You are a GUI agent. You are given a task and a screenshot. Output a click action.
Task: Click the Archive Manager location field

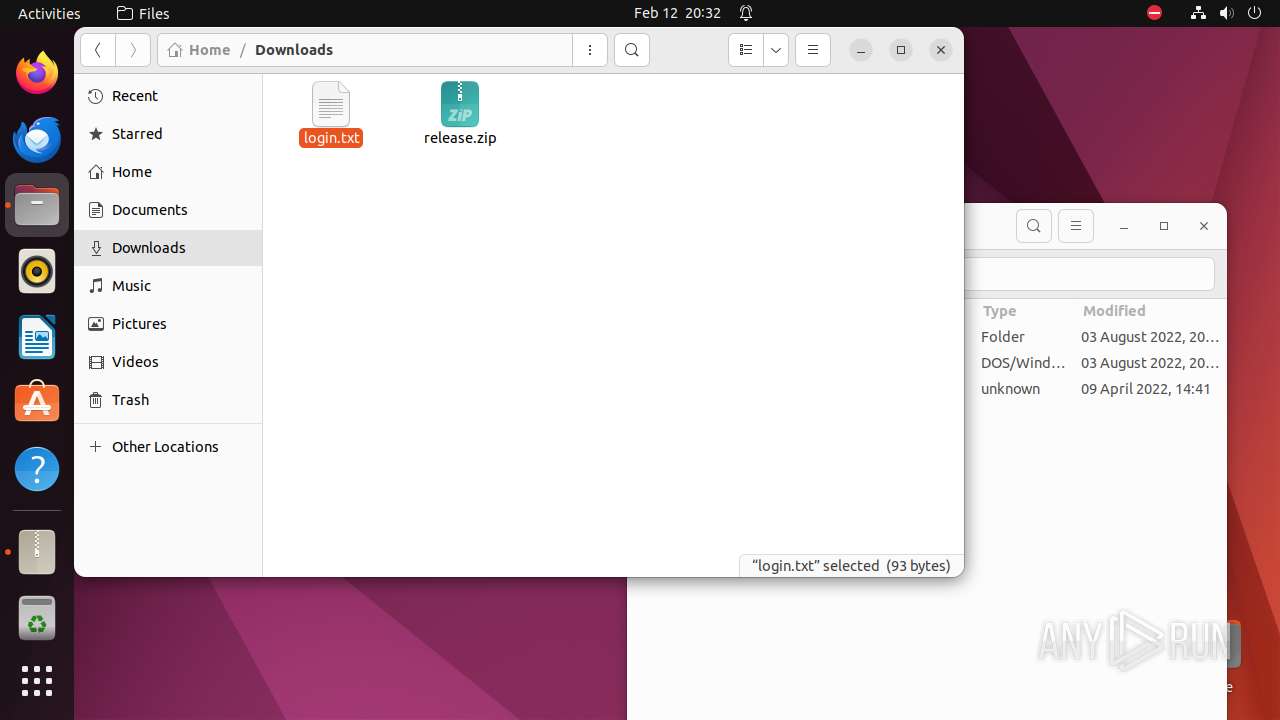(1090, 274)
